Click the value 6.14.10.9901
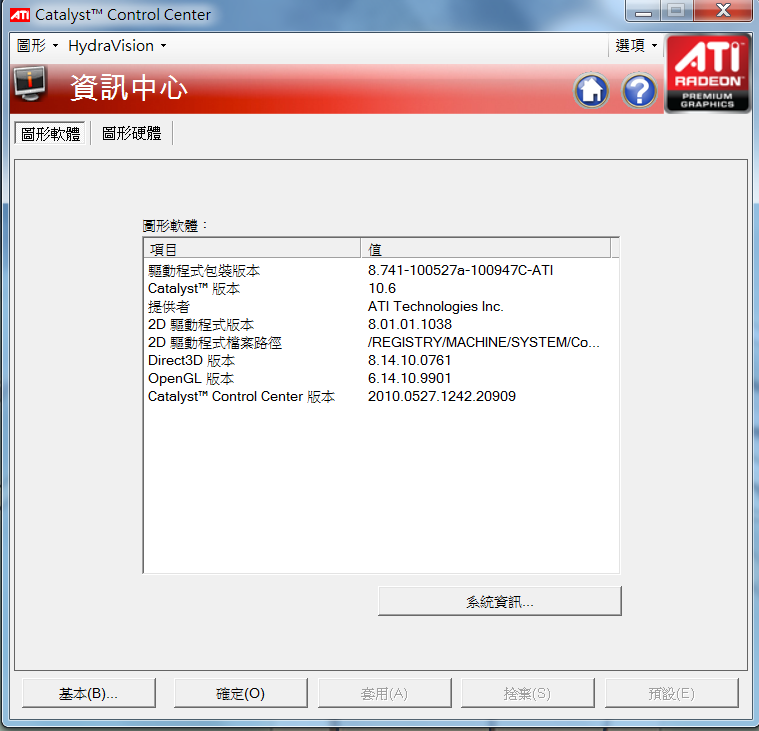The width and height of the screenshot is (759, 731). 410,378
